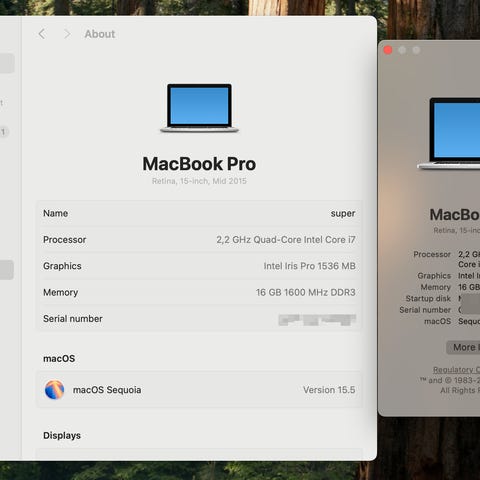The width and height of the screenshot is (480, 480).
Task: Go back using the left chevron
Action: tap(42, 34)
